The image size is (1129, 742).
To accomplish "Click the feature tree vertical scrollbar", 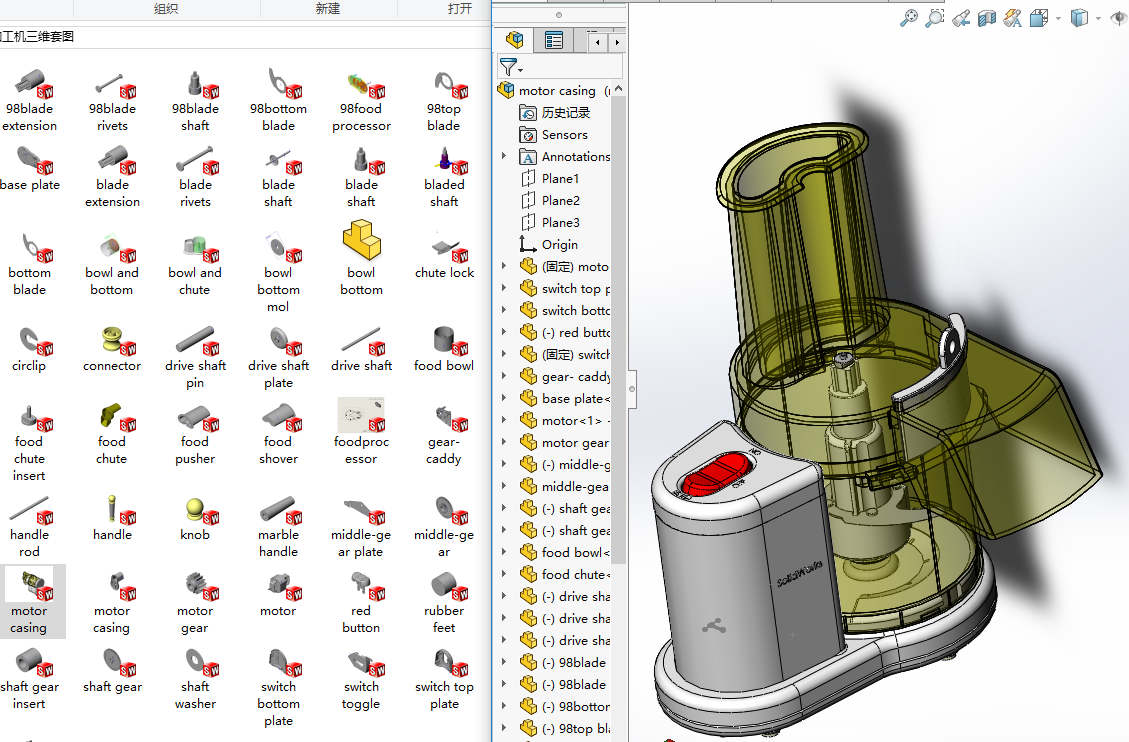I will [619, 330].
